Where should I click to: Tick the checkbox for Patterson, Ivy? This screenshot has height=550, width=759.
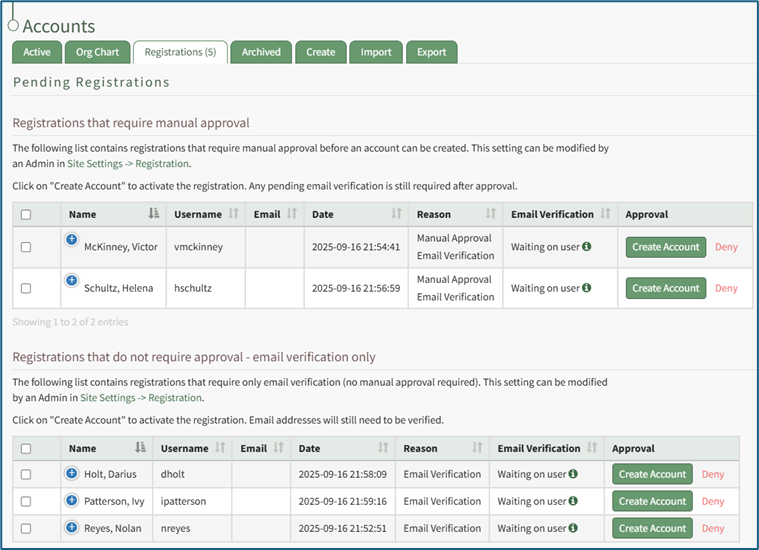pyautogui.click(x=26, y=502)
